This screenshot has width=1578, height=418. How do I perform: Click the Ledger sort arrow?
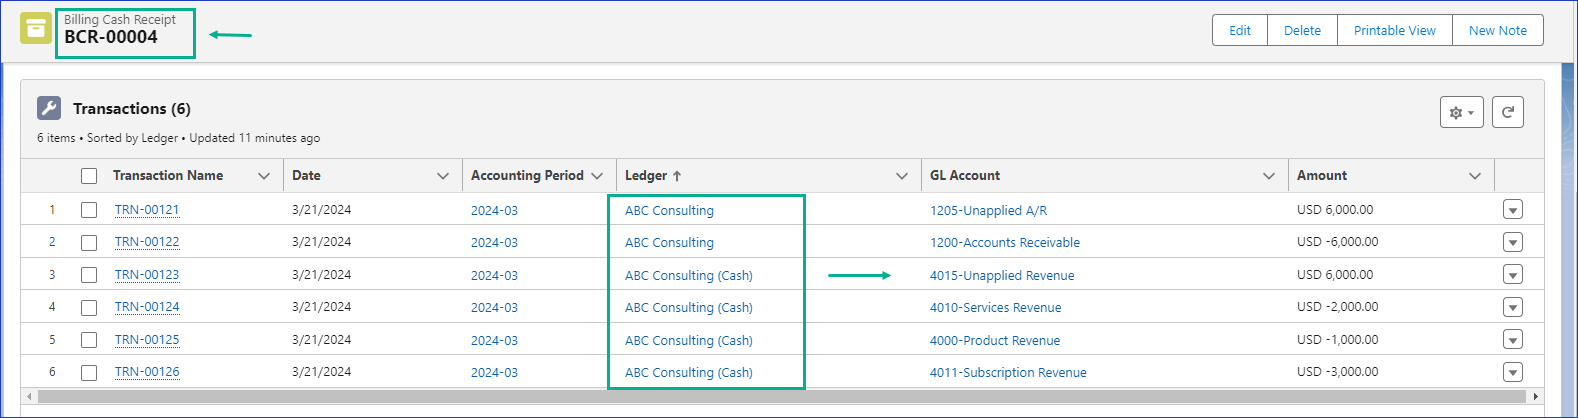click(x=677, y=176)
